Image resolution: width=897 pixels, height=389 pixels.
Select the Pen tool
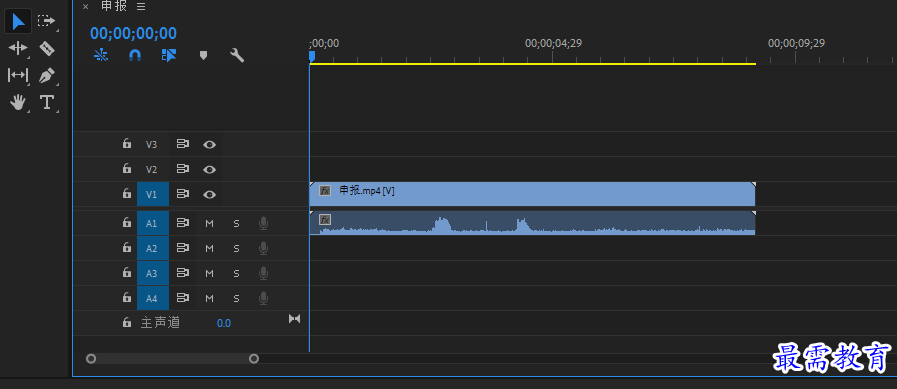point(46,76)
